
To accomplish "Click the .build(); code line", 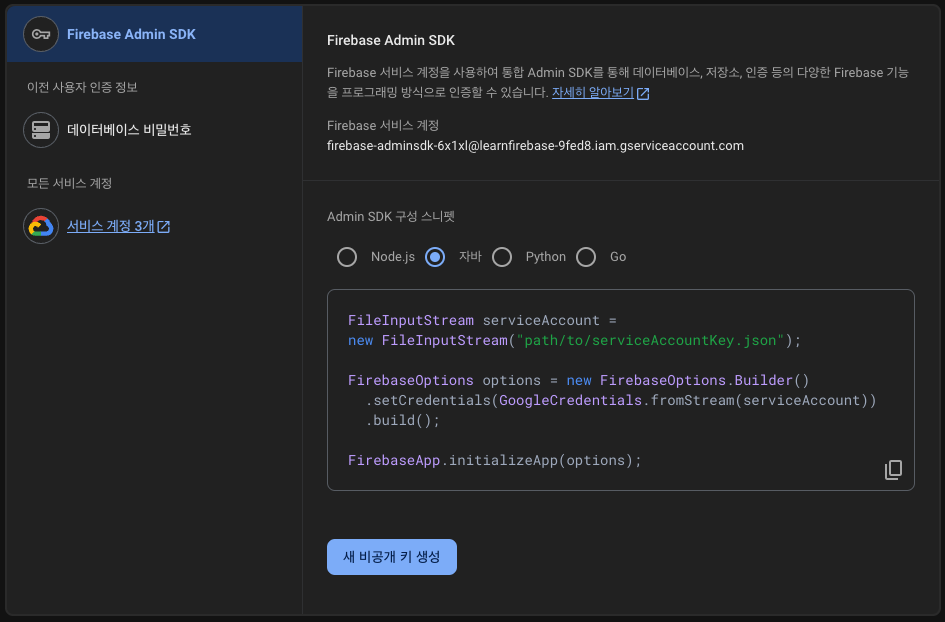I will click(x=403, y=420).
